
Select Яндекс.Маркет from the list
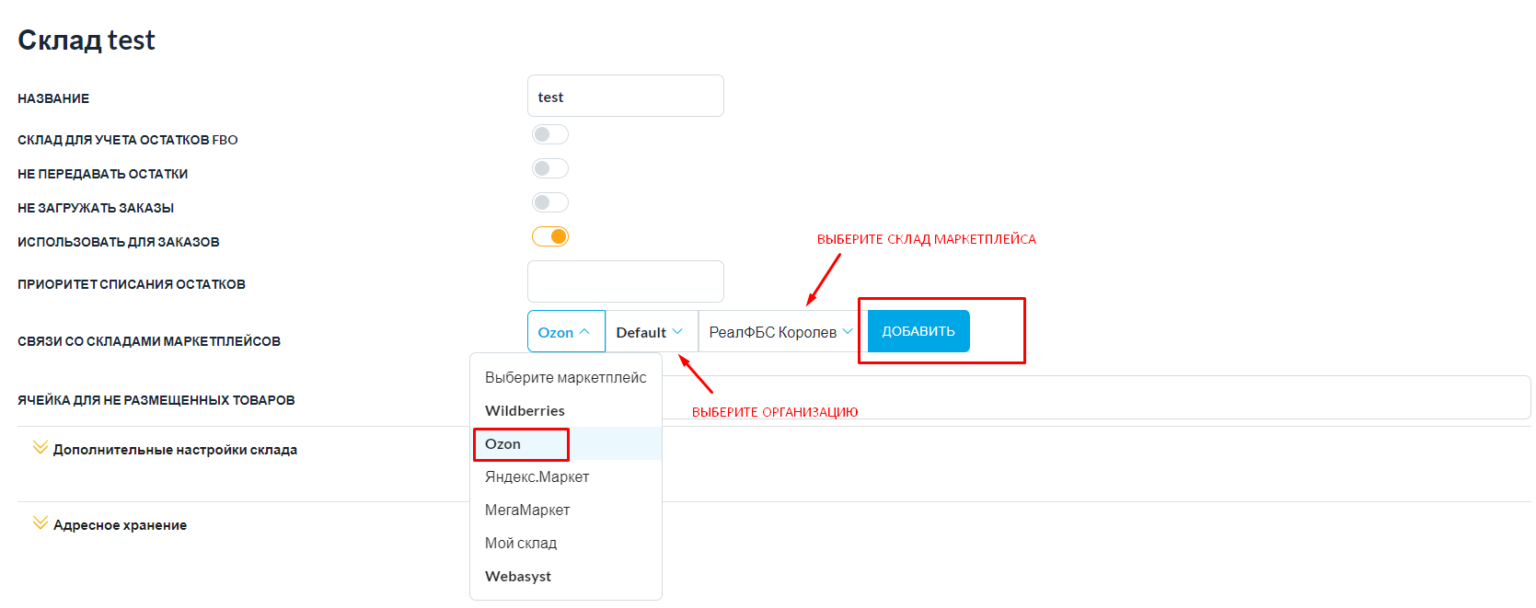(537, 477)
